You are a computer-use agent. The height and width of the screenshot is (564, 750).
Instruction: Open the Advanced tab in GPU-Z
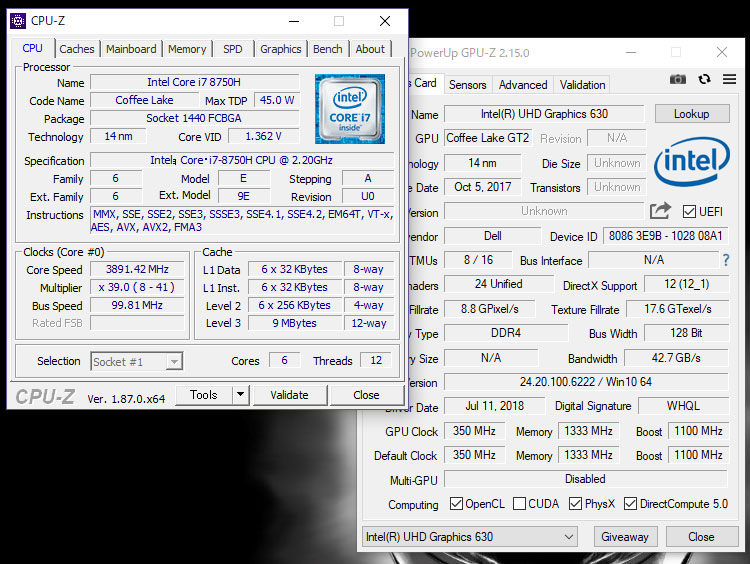[523, 85]
